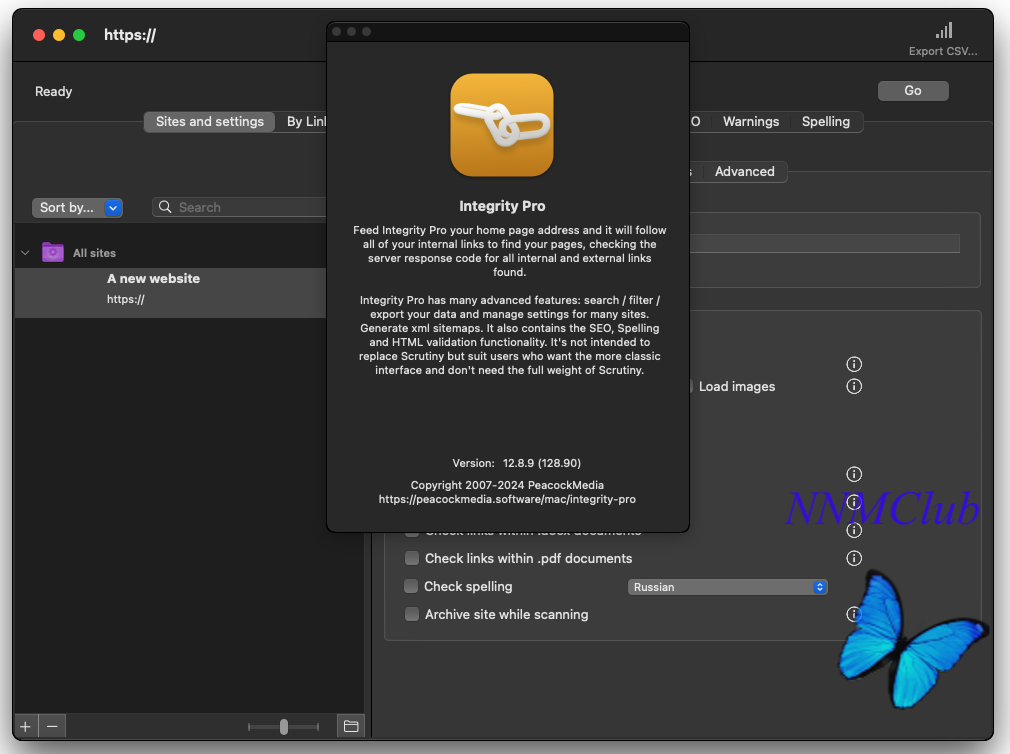Viewport: 1010px width, 754px height.
Task: Click the purple All sites folder icon
Action: pos(53,252)
